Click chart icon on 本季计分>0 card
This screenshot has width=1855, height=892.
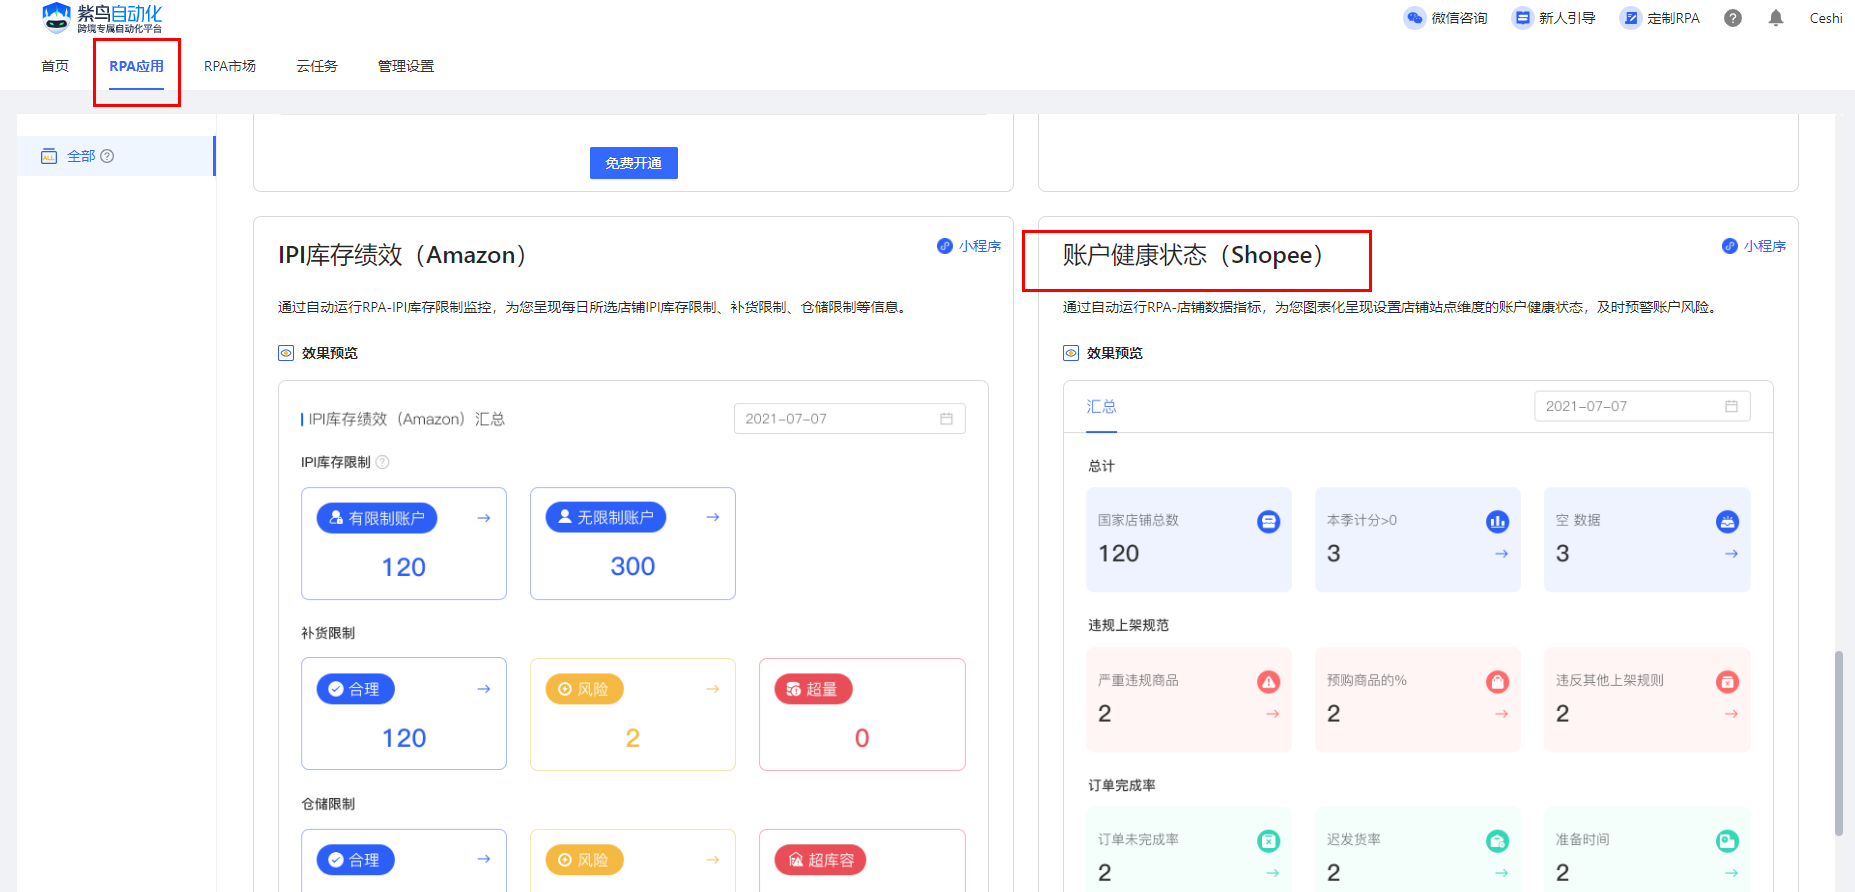1497,521
